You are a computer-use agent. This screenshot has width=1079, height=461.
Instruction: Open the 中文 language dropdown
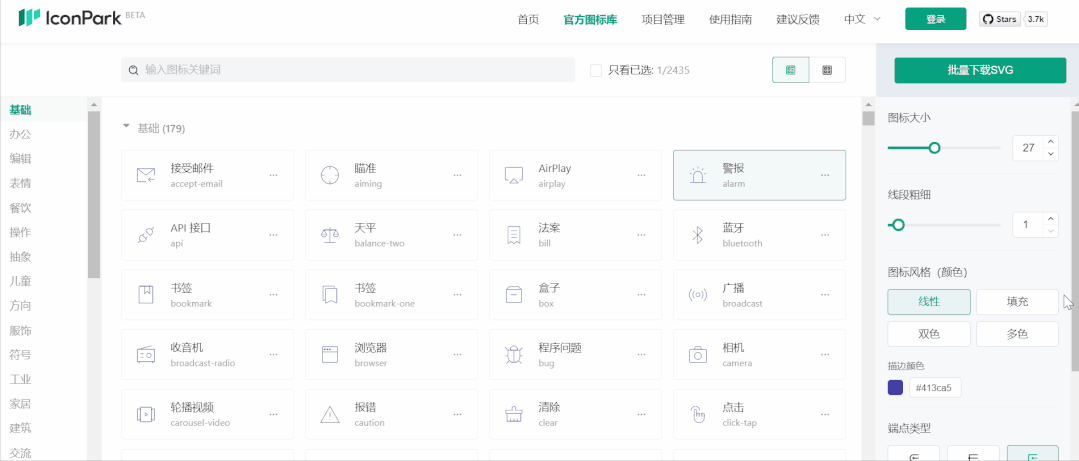click(862, 19)
